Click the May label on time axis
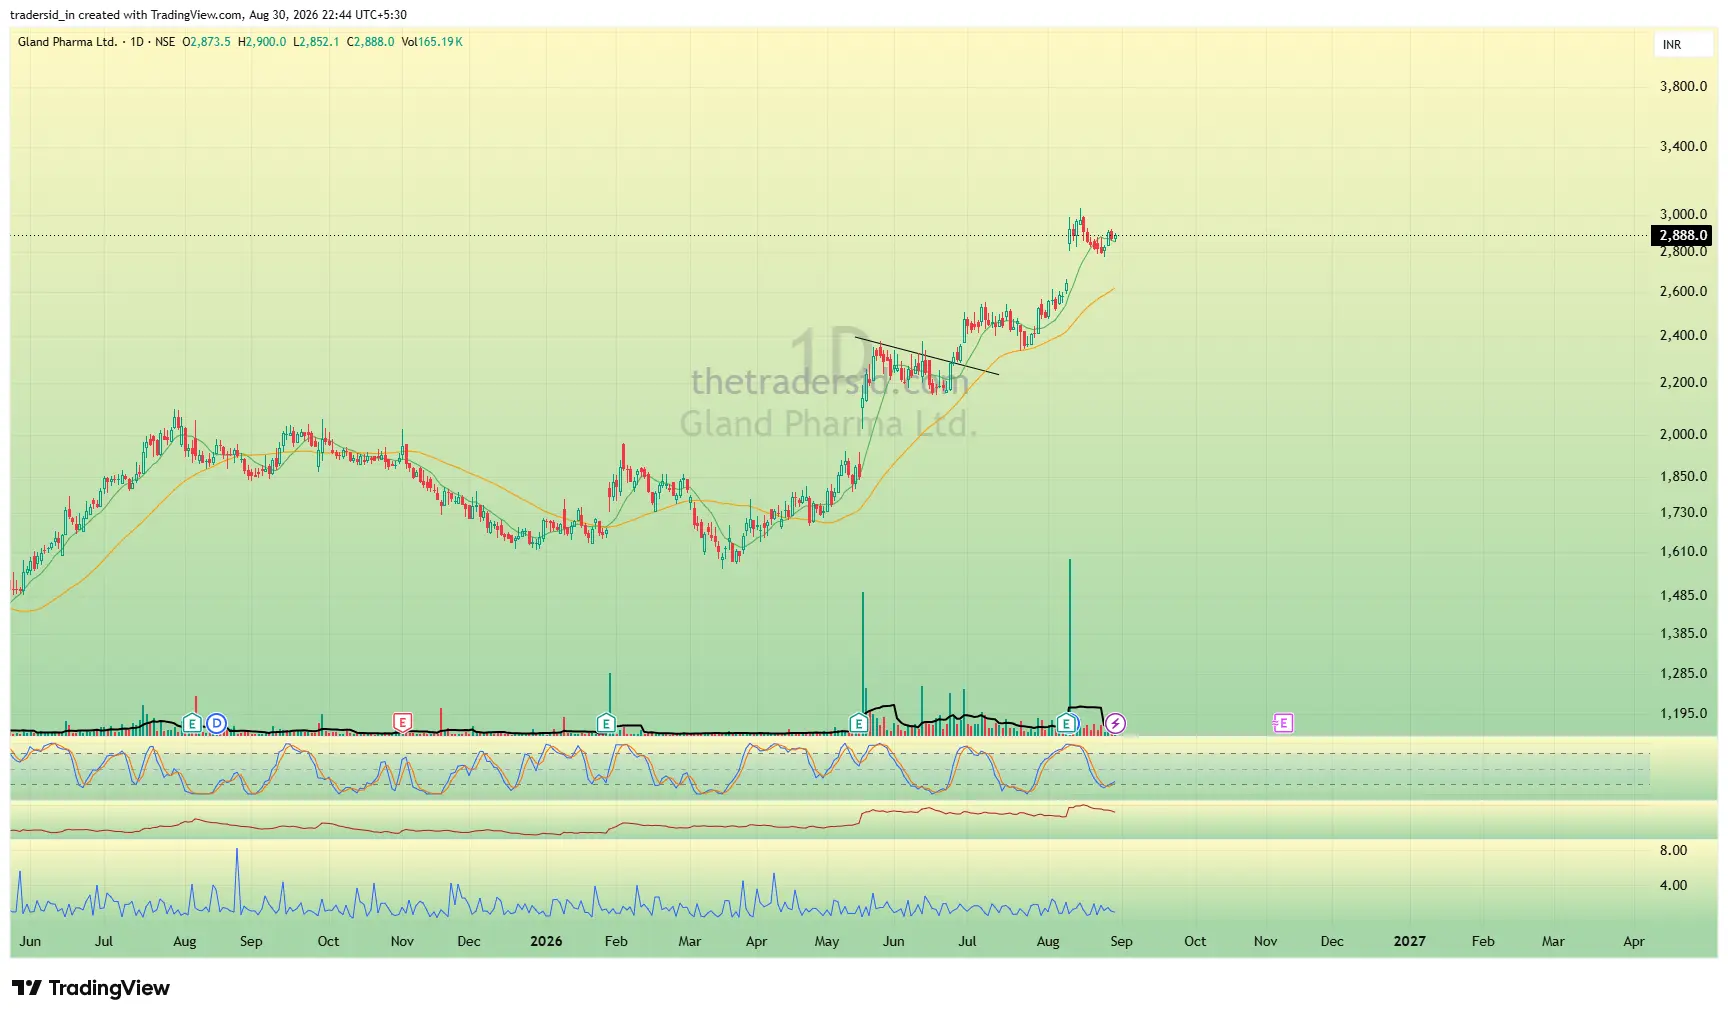The width and height of the screenshot is (1728, 1018). tap(827, 941)
